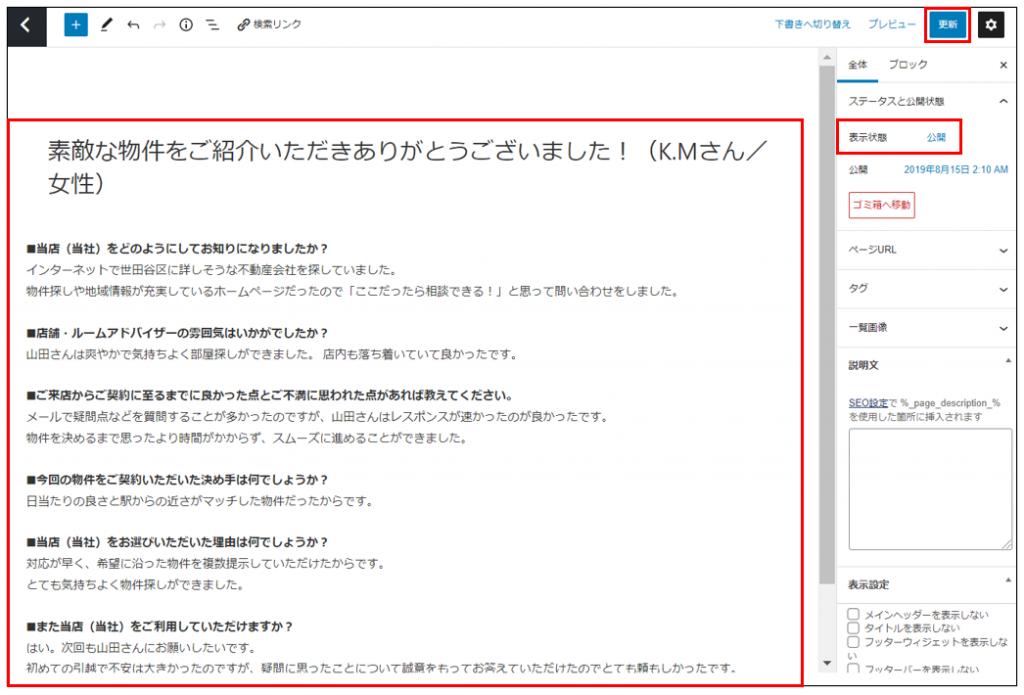Open the list view outline
Viewport: 1024px width, 695px height.
[x=212, y=25]
